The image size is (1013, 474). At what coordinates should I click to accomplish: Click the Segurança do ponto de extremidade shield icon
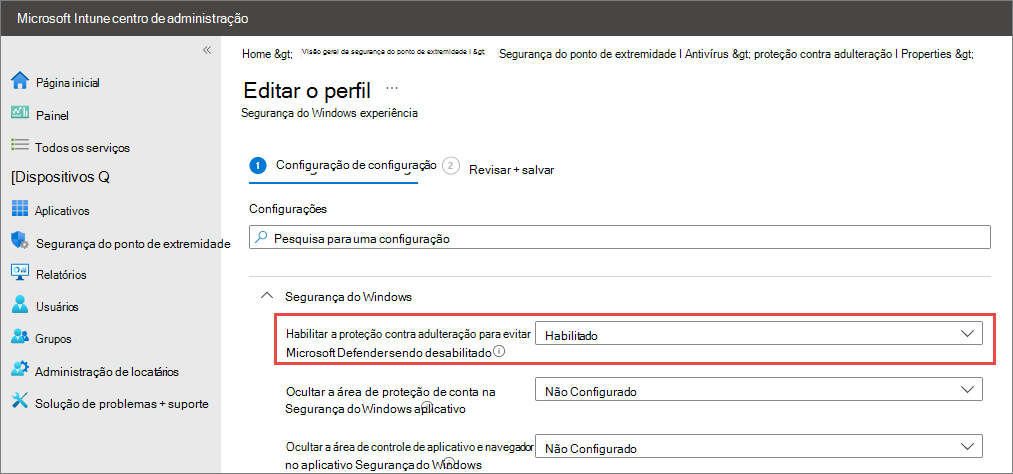pyautogui.click(x=20, y=242)
